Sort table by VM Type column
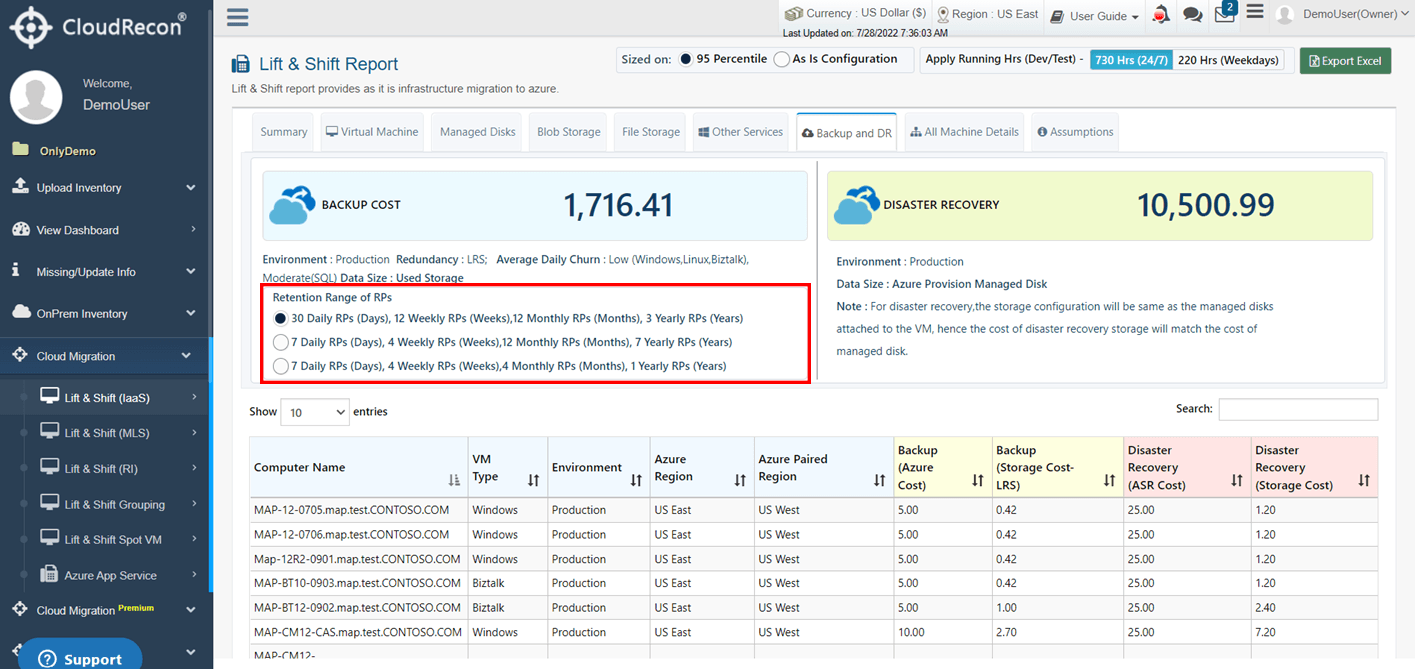The height and width of the screenshot is (669, 1415). (x=533, y=481)
